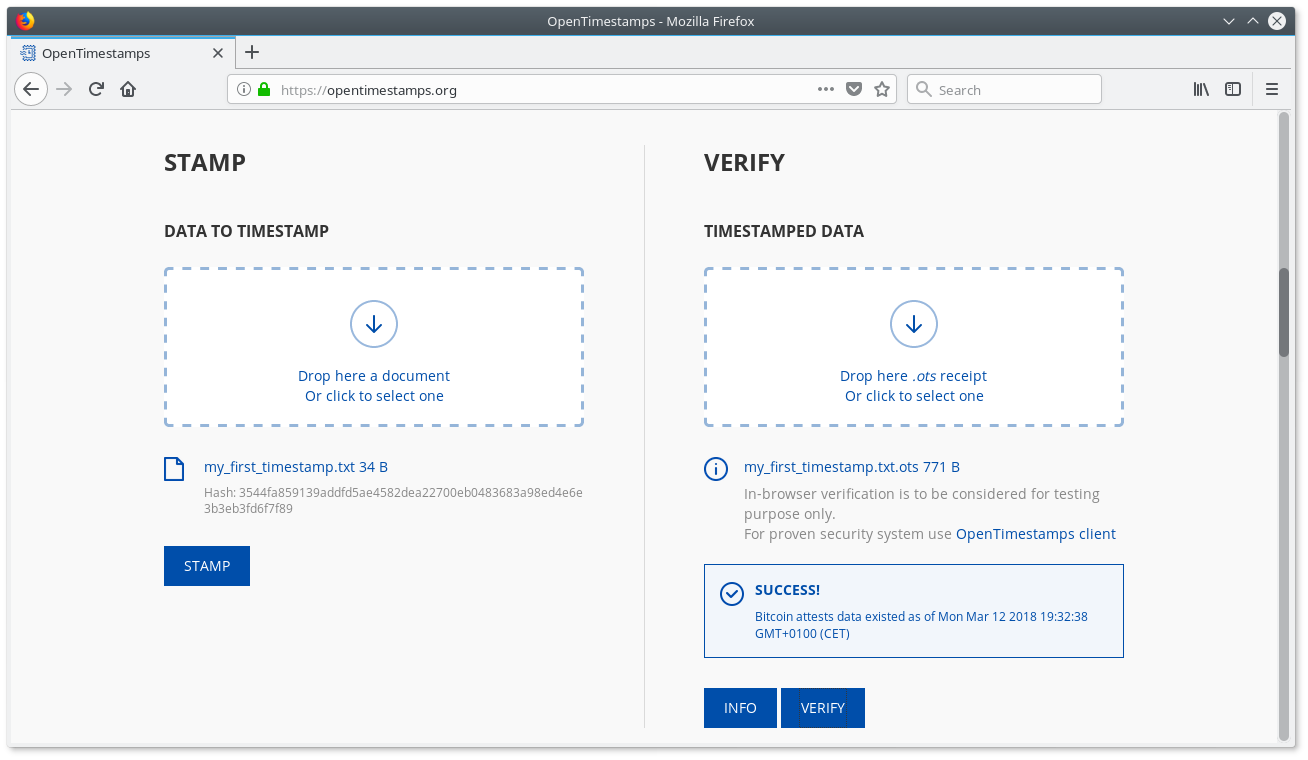The image size is (1308, 760).
Task: Click the my_first_timestamp.txt 34 B filename
Action: tap(296, 467)
